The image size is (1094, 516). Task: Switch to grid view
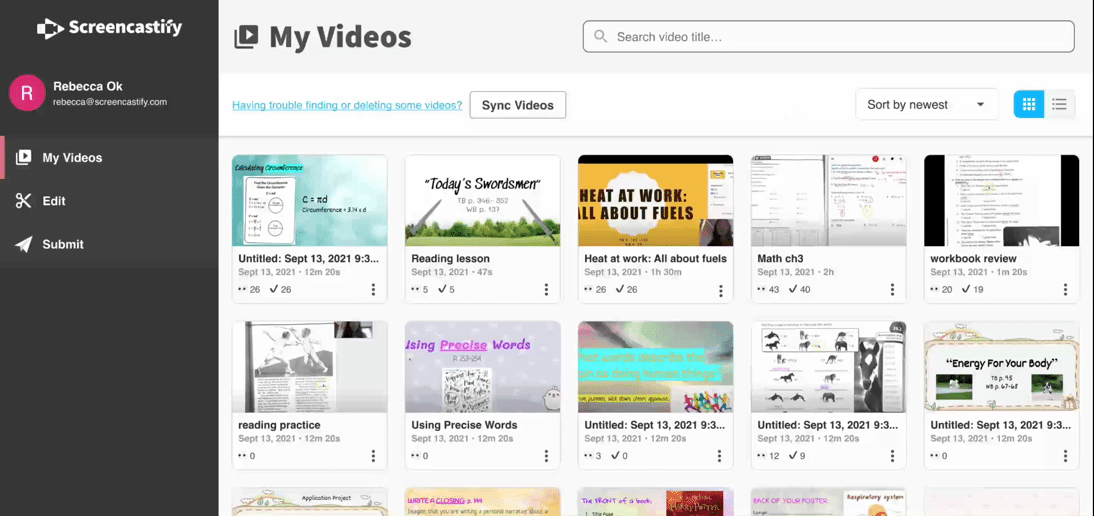click(x=1028, y=105)
